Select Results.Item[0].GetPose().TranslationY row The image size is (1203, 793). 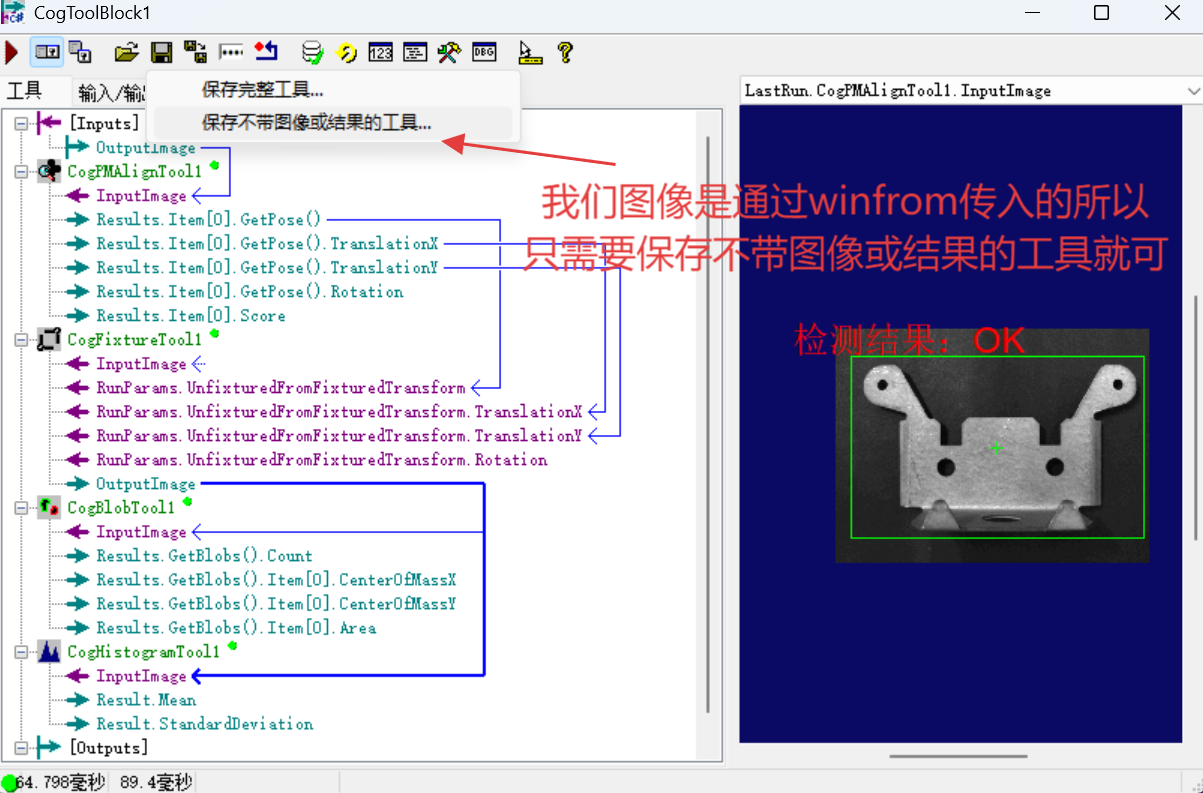coord(267,268)
